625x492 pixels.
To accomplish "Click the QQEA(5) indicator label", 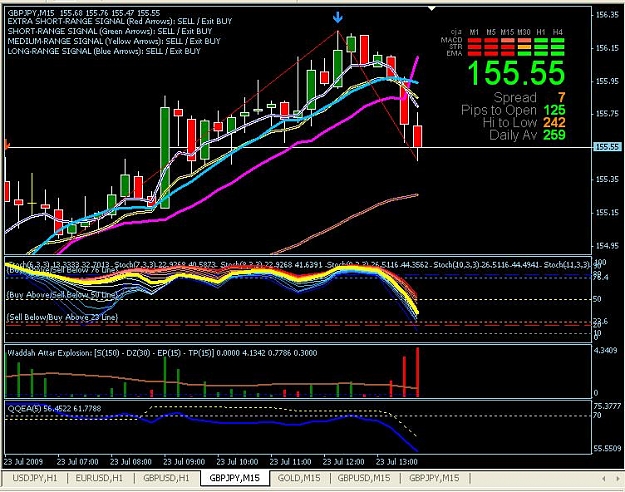I will [x=54, y=408].
